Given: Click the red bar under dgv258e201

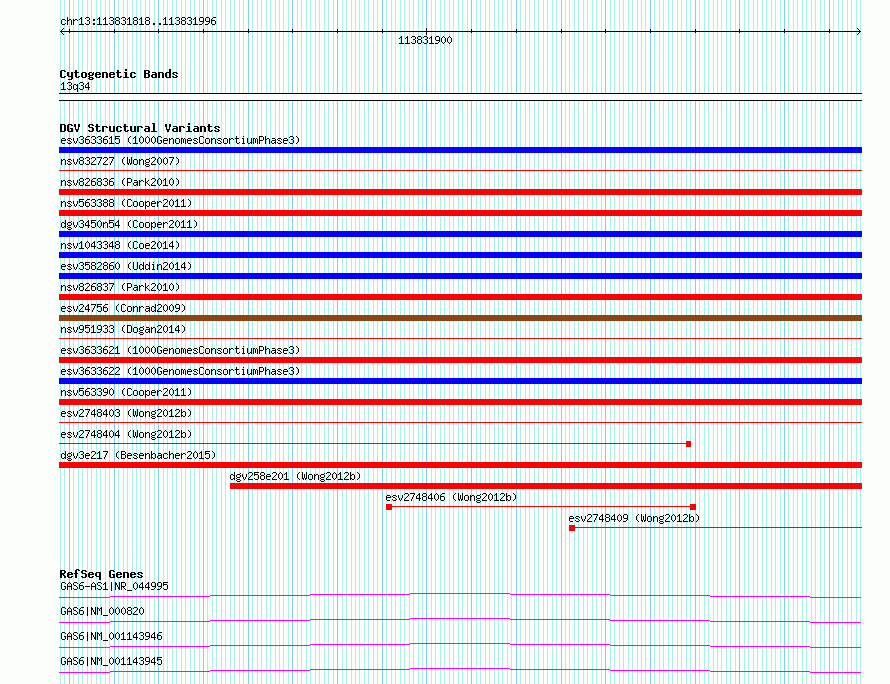Looking at the screenshot, I should [x=546, y=486].
